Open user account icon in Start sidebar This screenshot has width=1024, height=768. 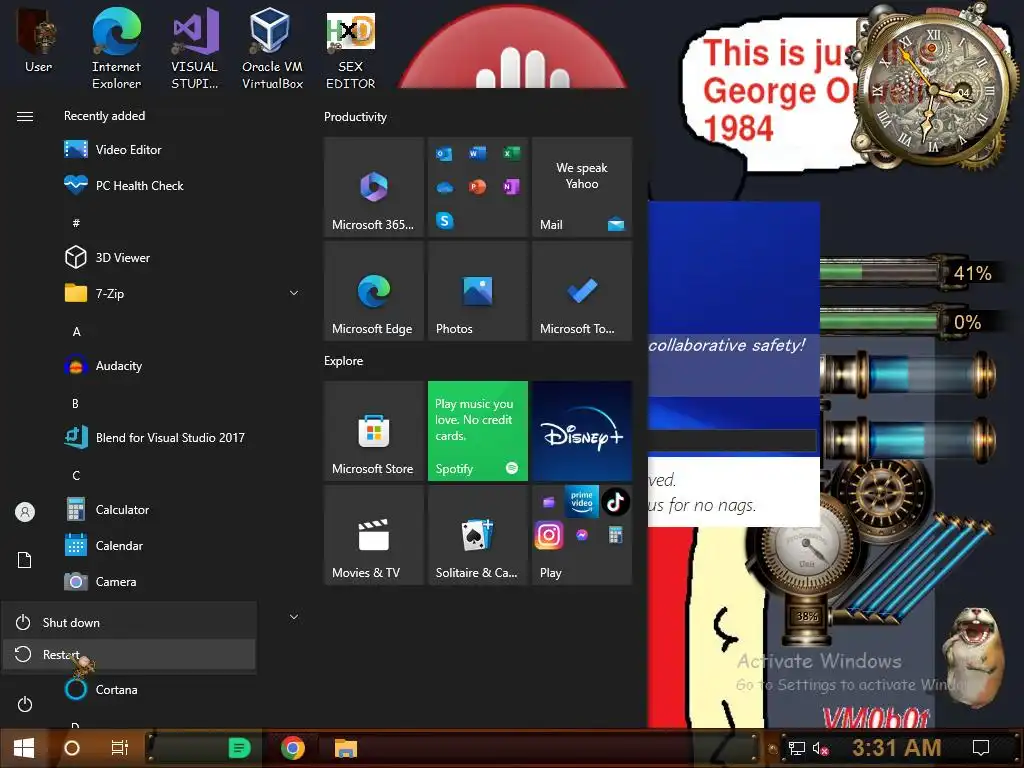pyautogui.click(x=25, y=512)
